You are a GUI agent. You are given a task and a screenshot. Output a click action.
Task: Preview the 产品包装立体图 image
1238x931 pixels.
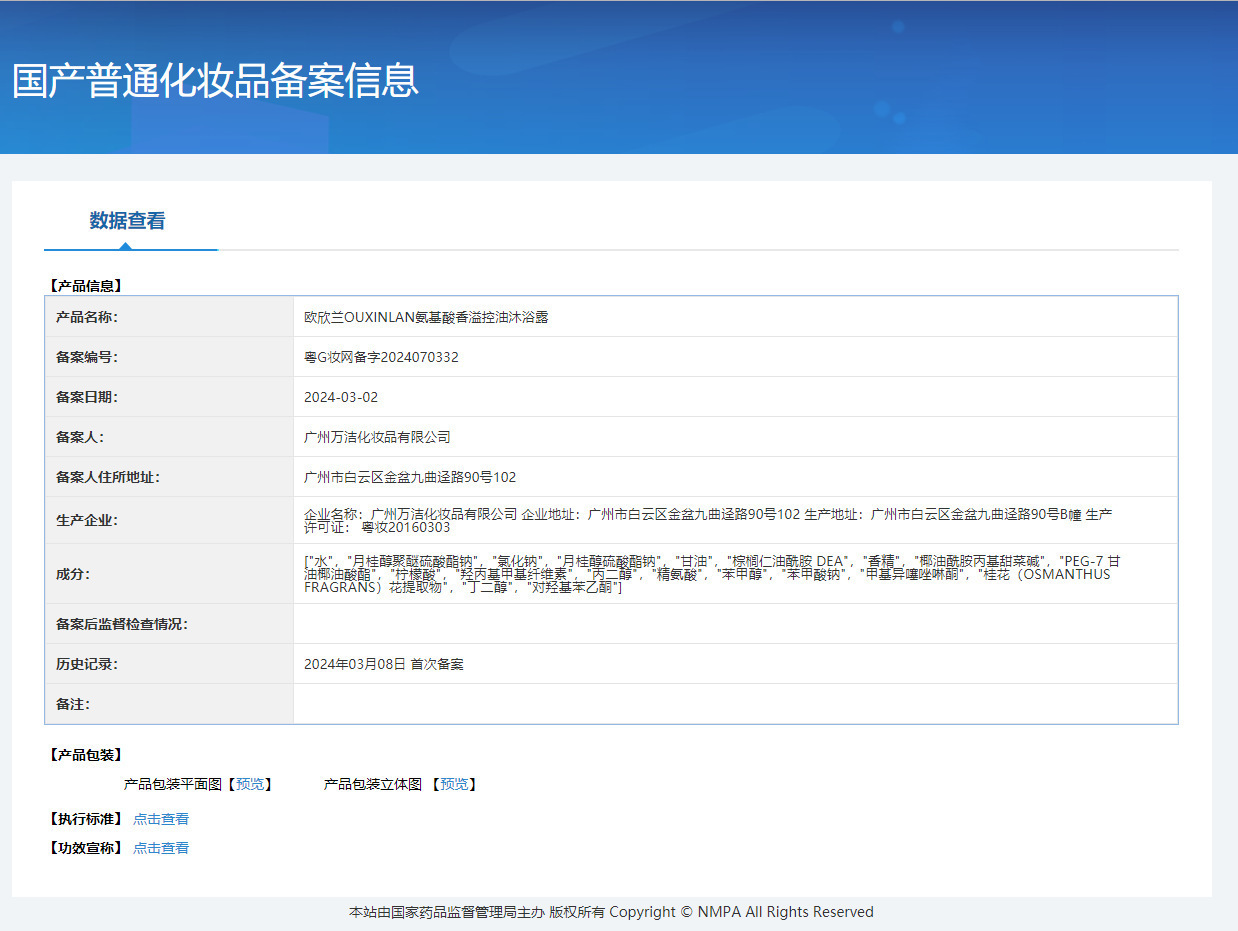[x=454, y=784]
